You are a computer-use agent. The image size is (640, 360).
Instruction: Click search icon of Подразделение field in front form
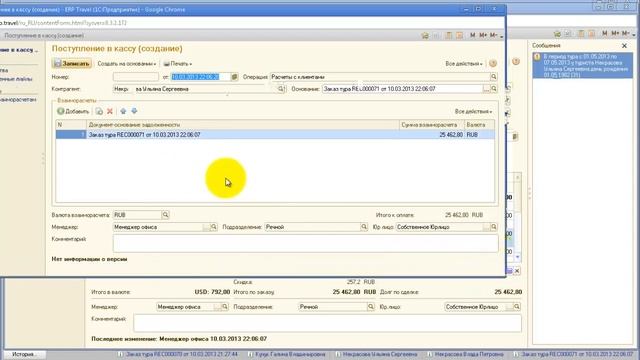(364, 227)
